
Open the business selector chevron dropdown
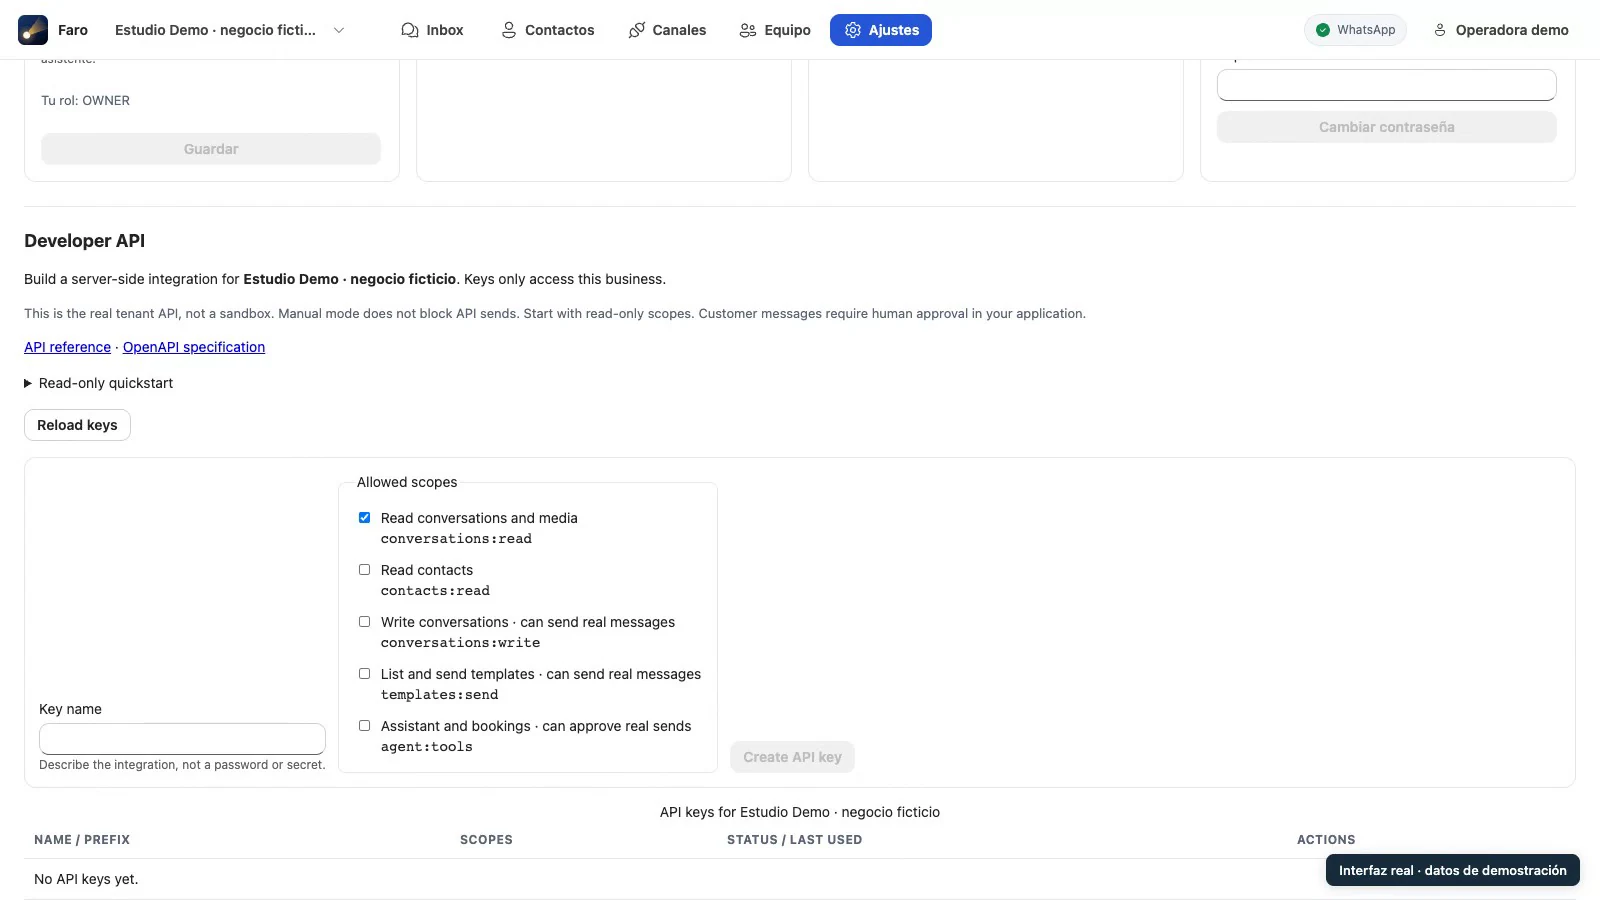point(339,30)
